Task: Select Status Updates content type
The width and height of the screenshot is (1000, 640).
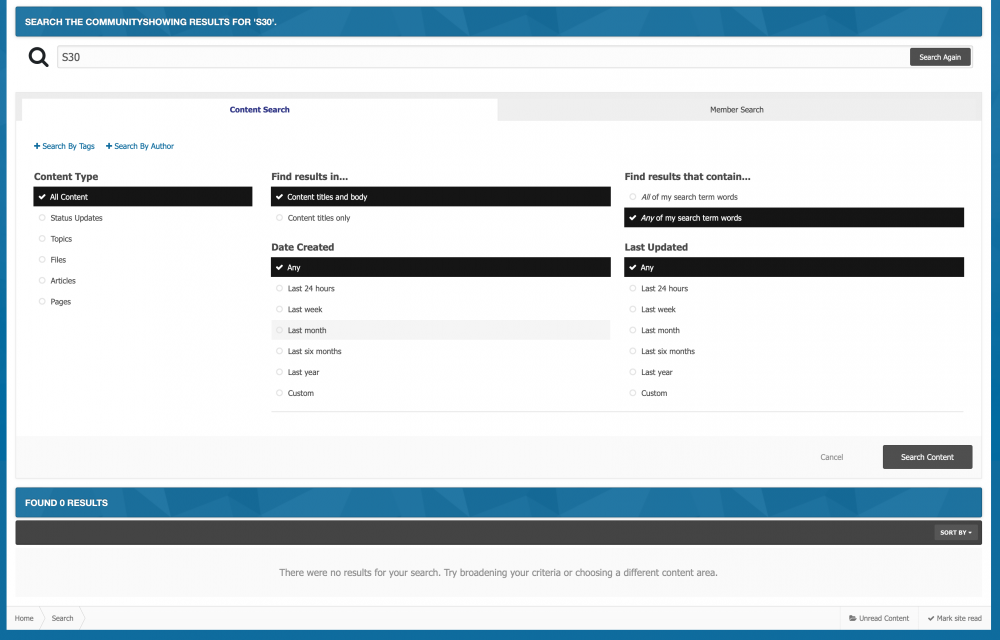Action: [x=143, y=218]
